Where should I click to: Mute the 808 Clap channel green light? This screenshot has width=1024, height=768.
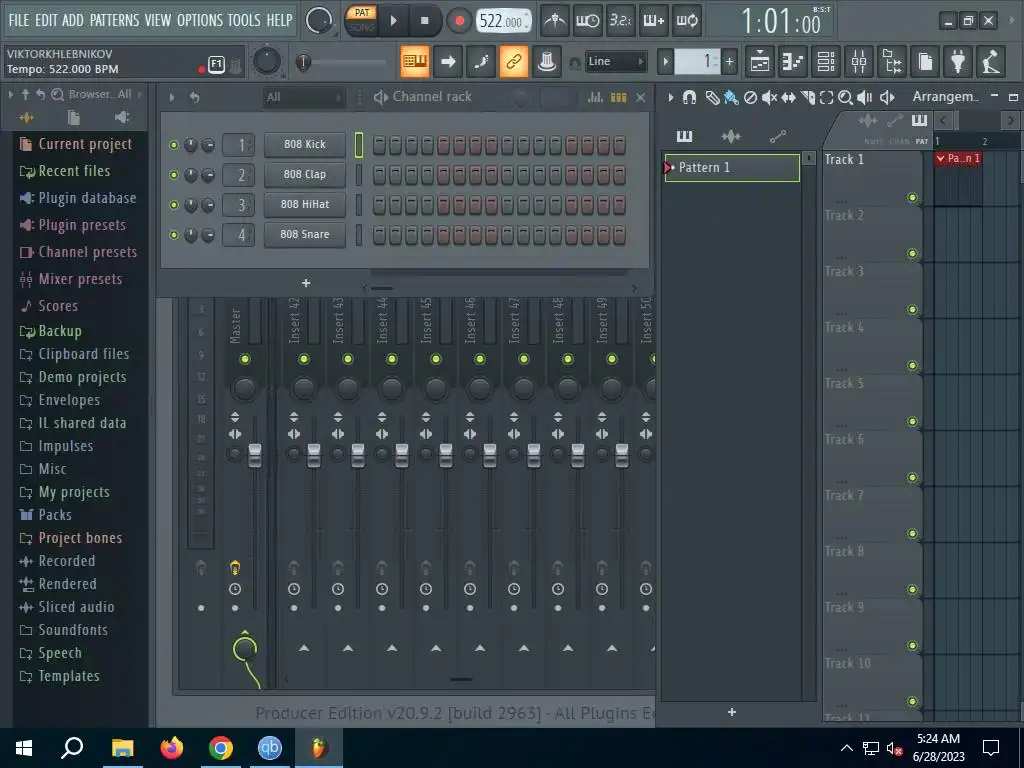pyautogui.click(x=174, y=175)
